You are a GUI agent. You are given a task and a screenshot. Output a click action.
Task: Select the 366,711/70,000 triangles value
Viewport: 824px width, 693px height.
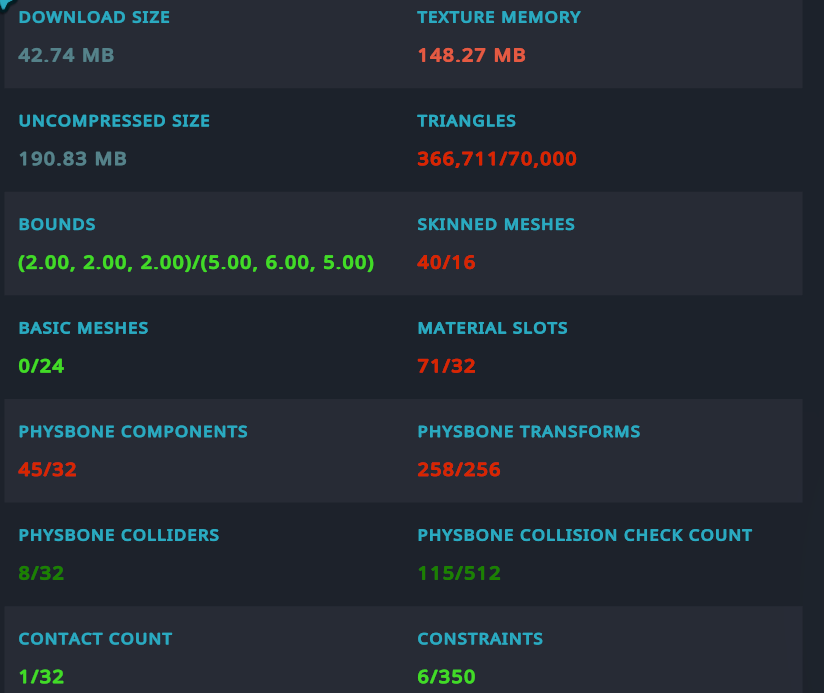point(497,159)
